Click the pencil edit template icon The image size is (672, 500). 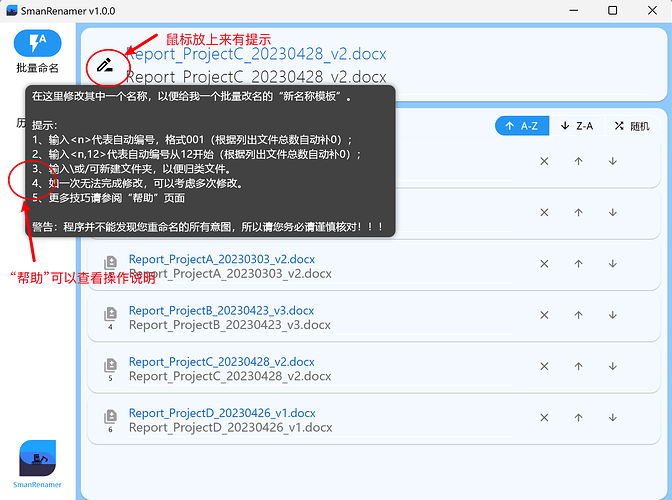[x=105, y=67]
